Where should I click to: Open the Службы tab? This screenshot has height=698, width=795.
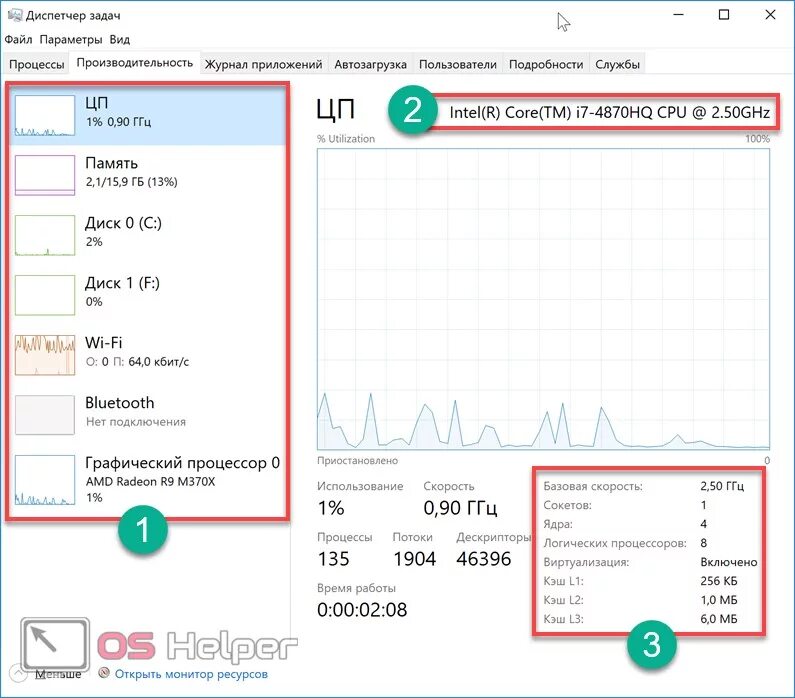point(617,64)
